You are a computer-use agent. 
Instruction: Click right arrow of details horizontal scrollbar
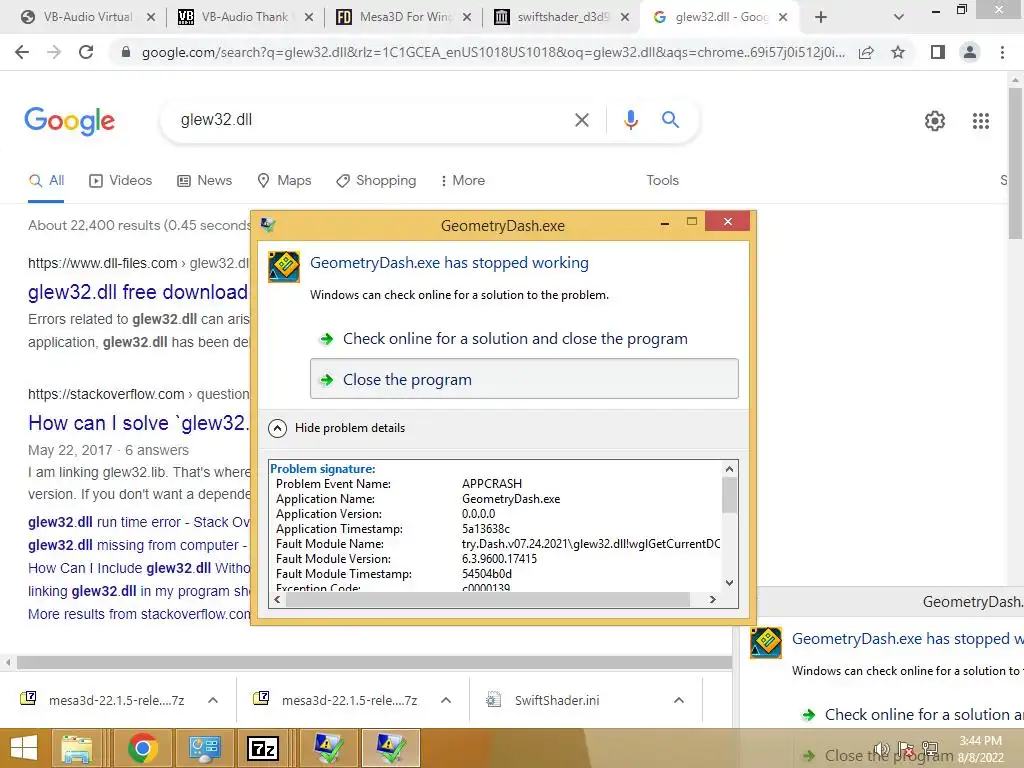[712, 600]
